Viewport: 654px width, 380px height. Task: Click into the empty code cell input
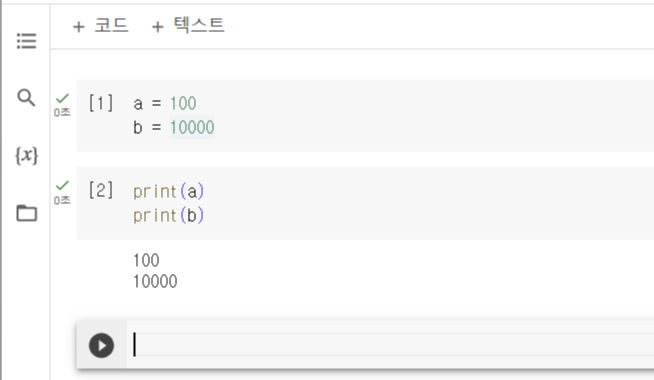pos(390,345)
